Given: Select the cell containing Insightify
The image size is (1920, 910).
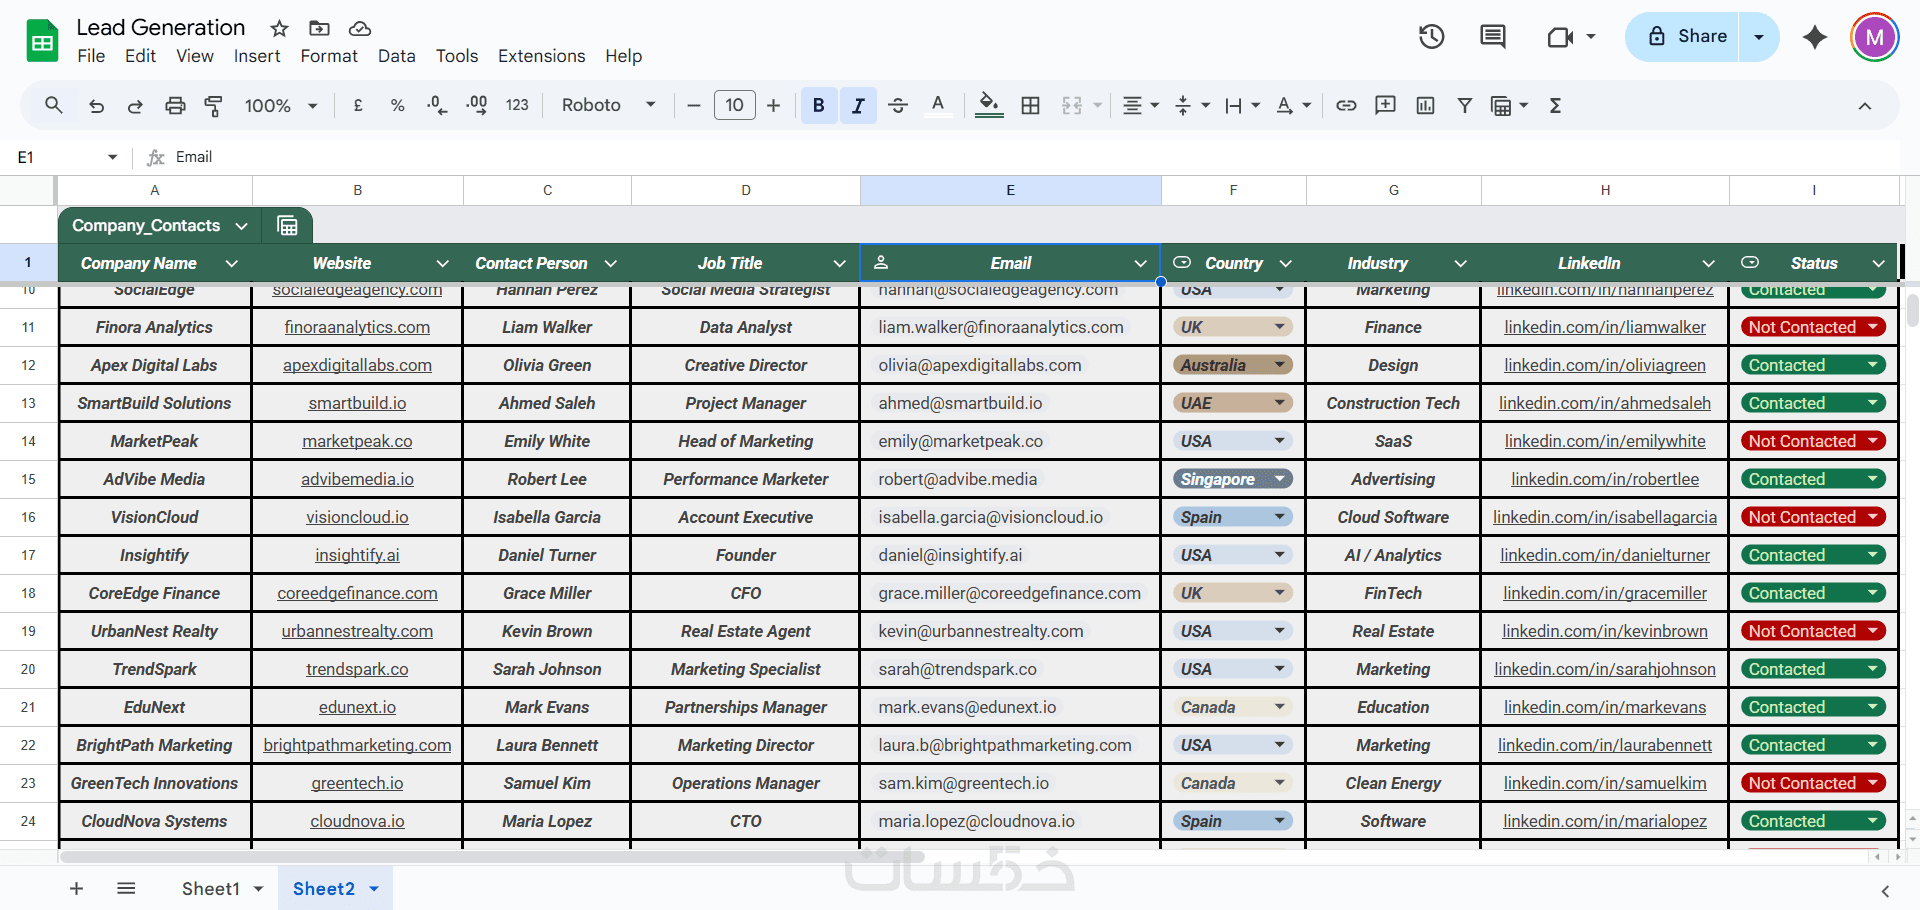Looking at the screenshot, I should (x=154, y=555).
